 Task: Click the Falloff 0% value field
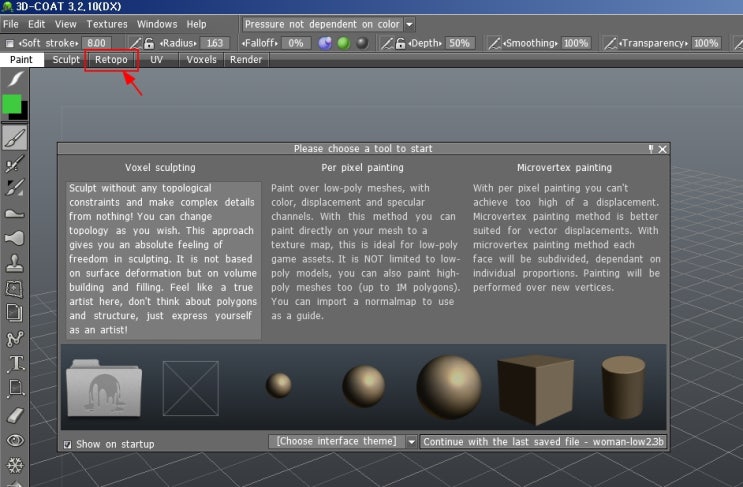pyautogui.click(x=296, y=43)
